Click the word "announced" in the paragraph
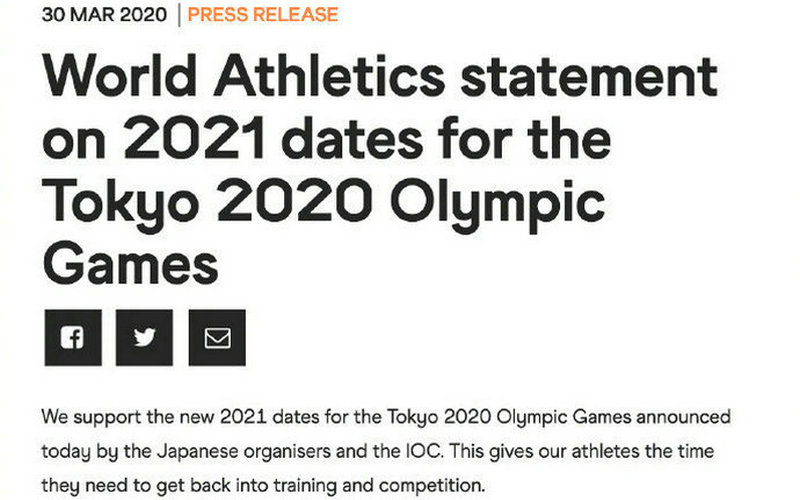Image resolution: width=800 pixels, height=500 pixels. pyautogui.click(x=680, y=416)
